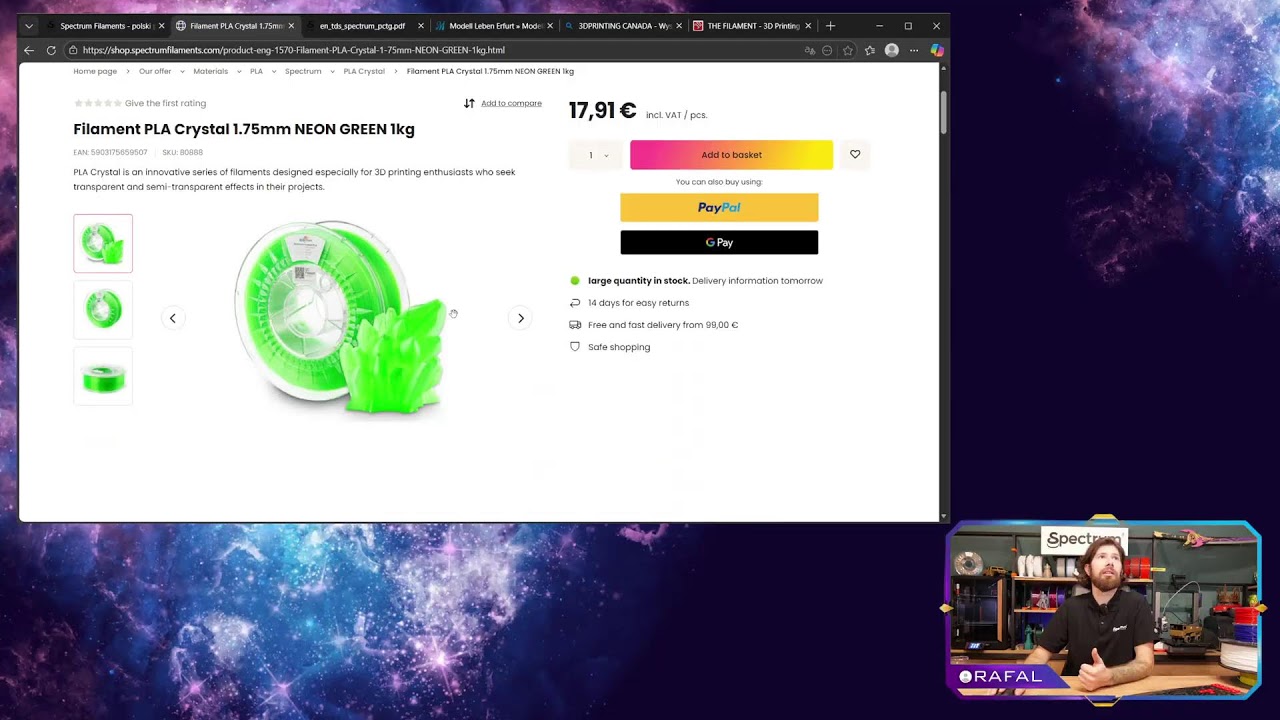This screenshot has width=1280, height=720.
Task: Click the translate page icon
Action: [810, 50]
